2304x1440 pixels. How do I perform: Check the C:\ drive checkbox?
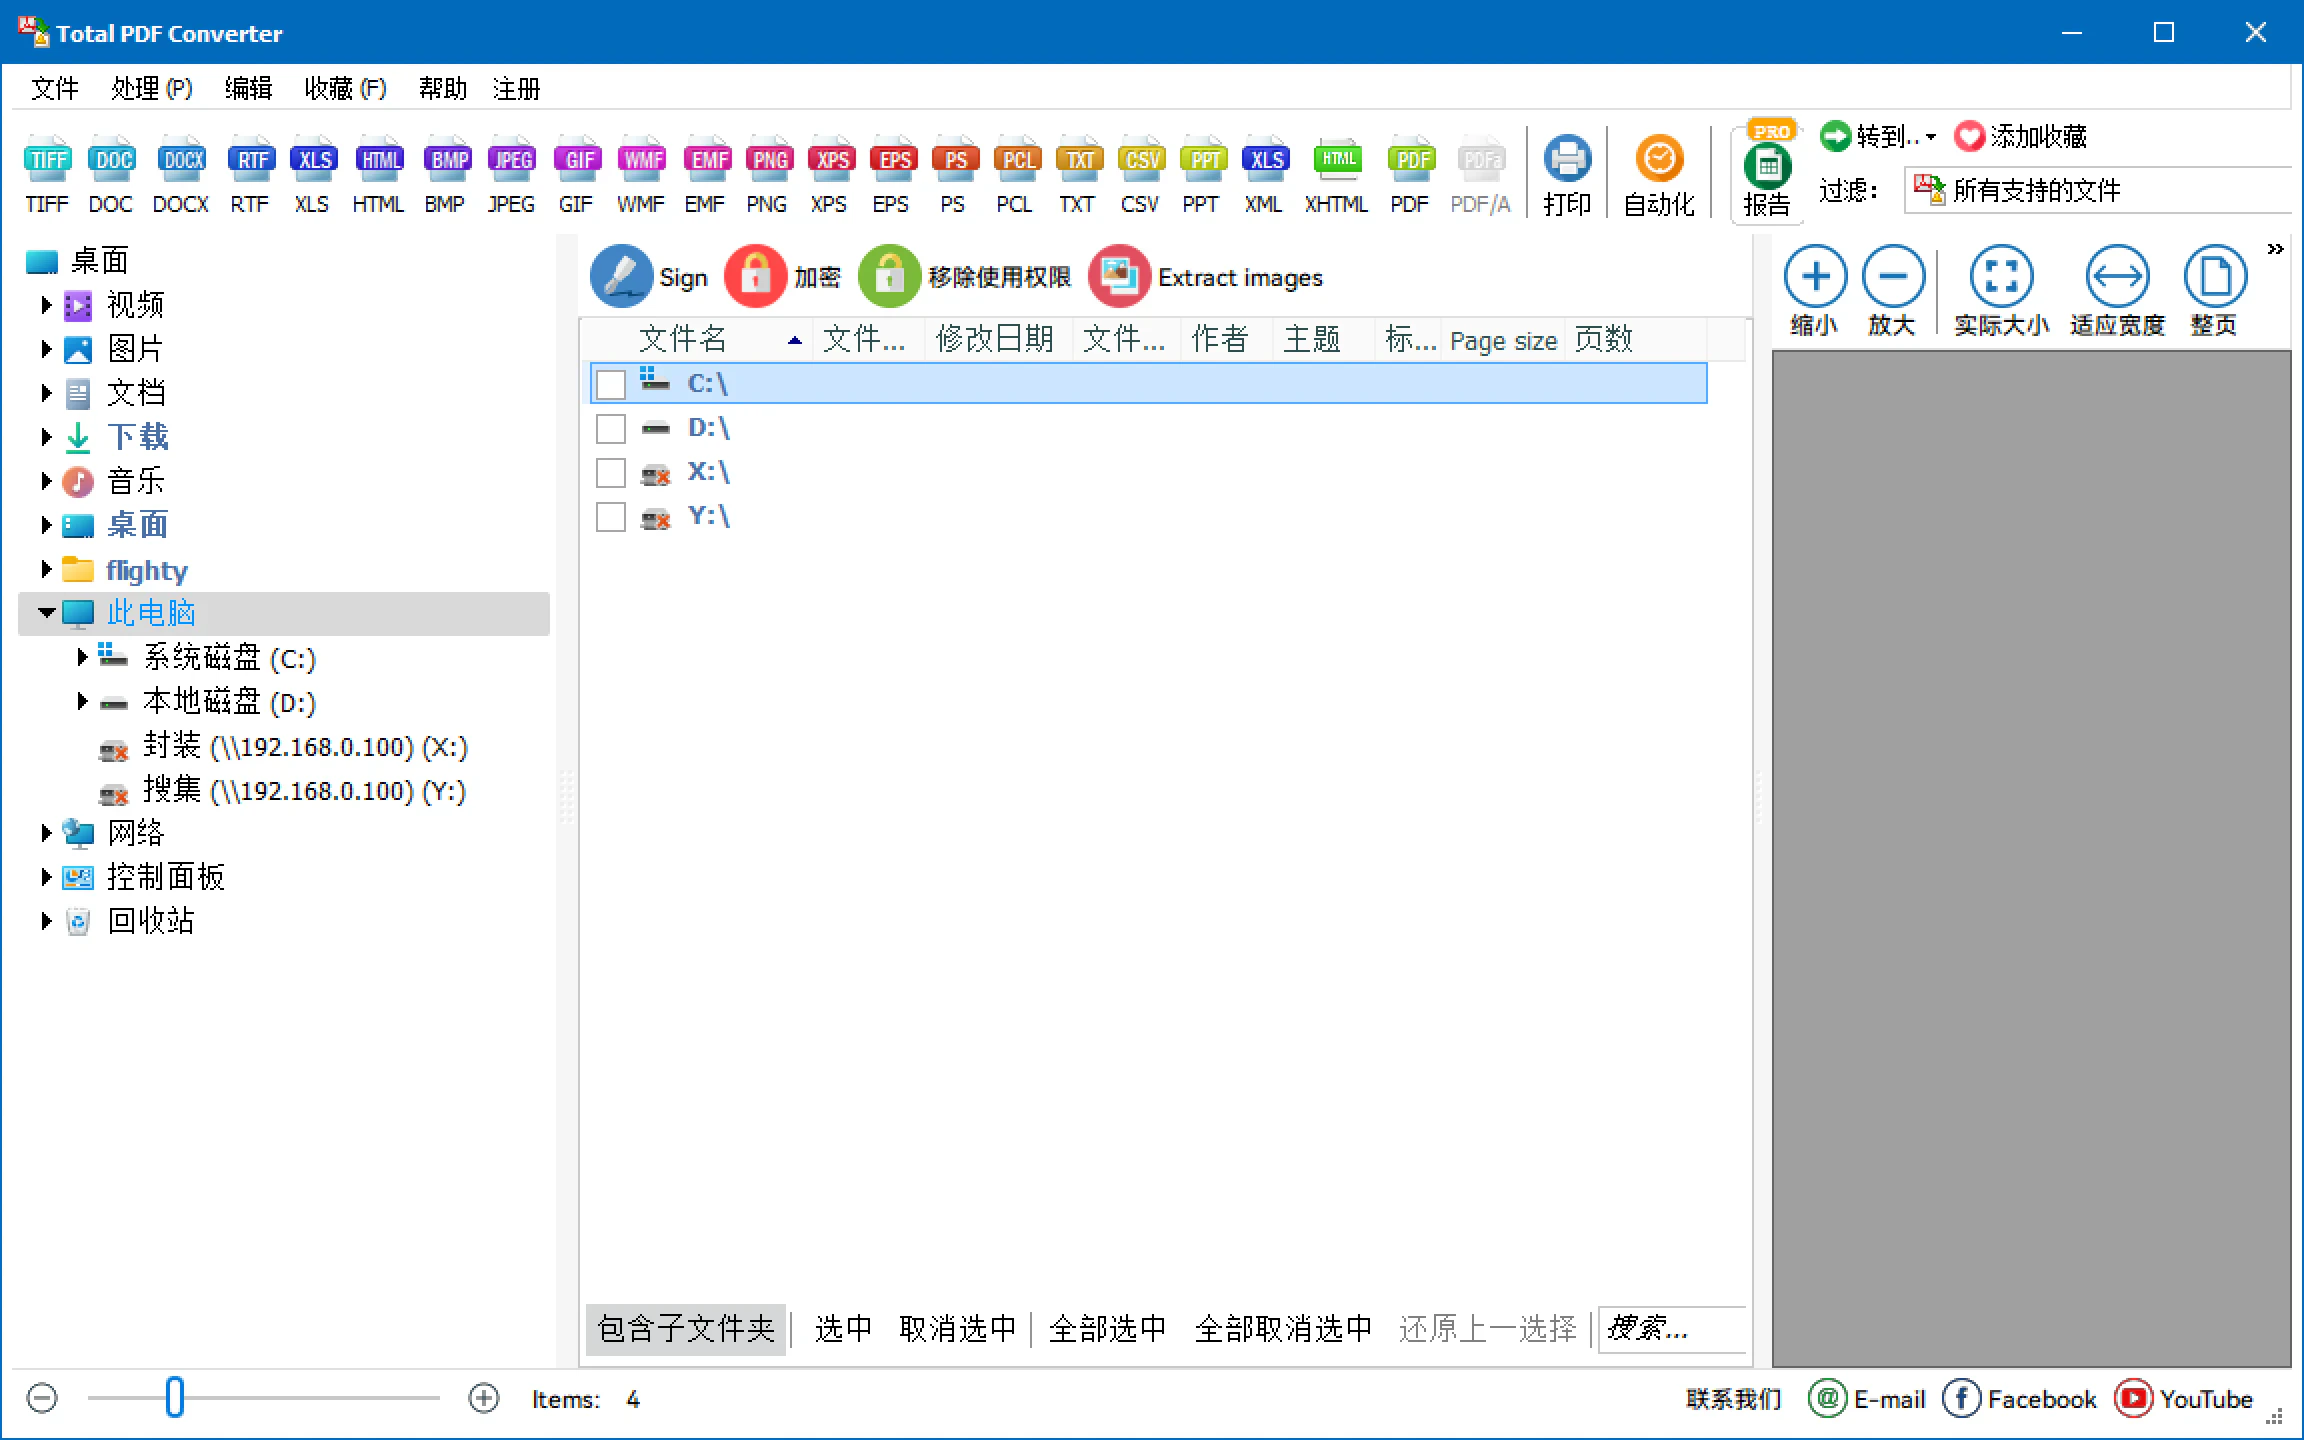(611, 384)
